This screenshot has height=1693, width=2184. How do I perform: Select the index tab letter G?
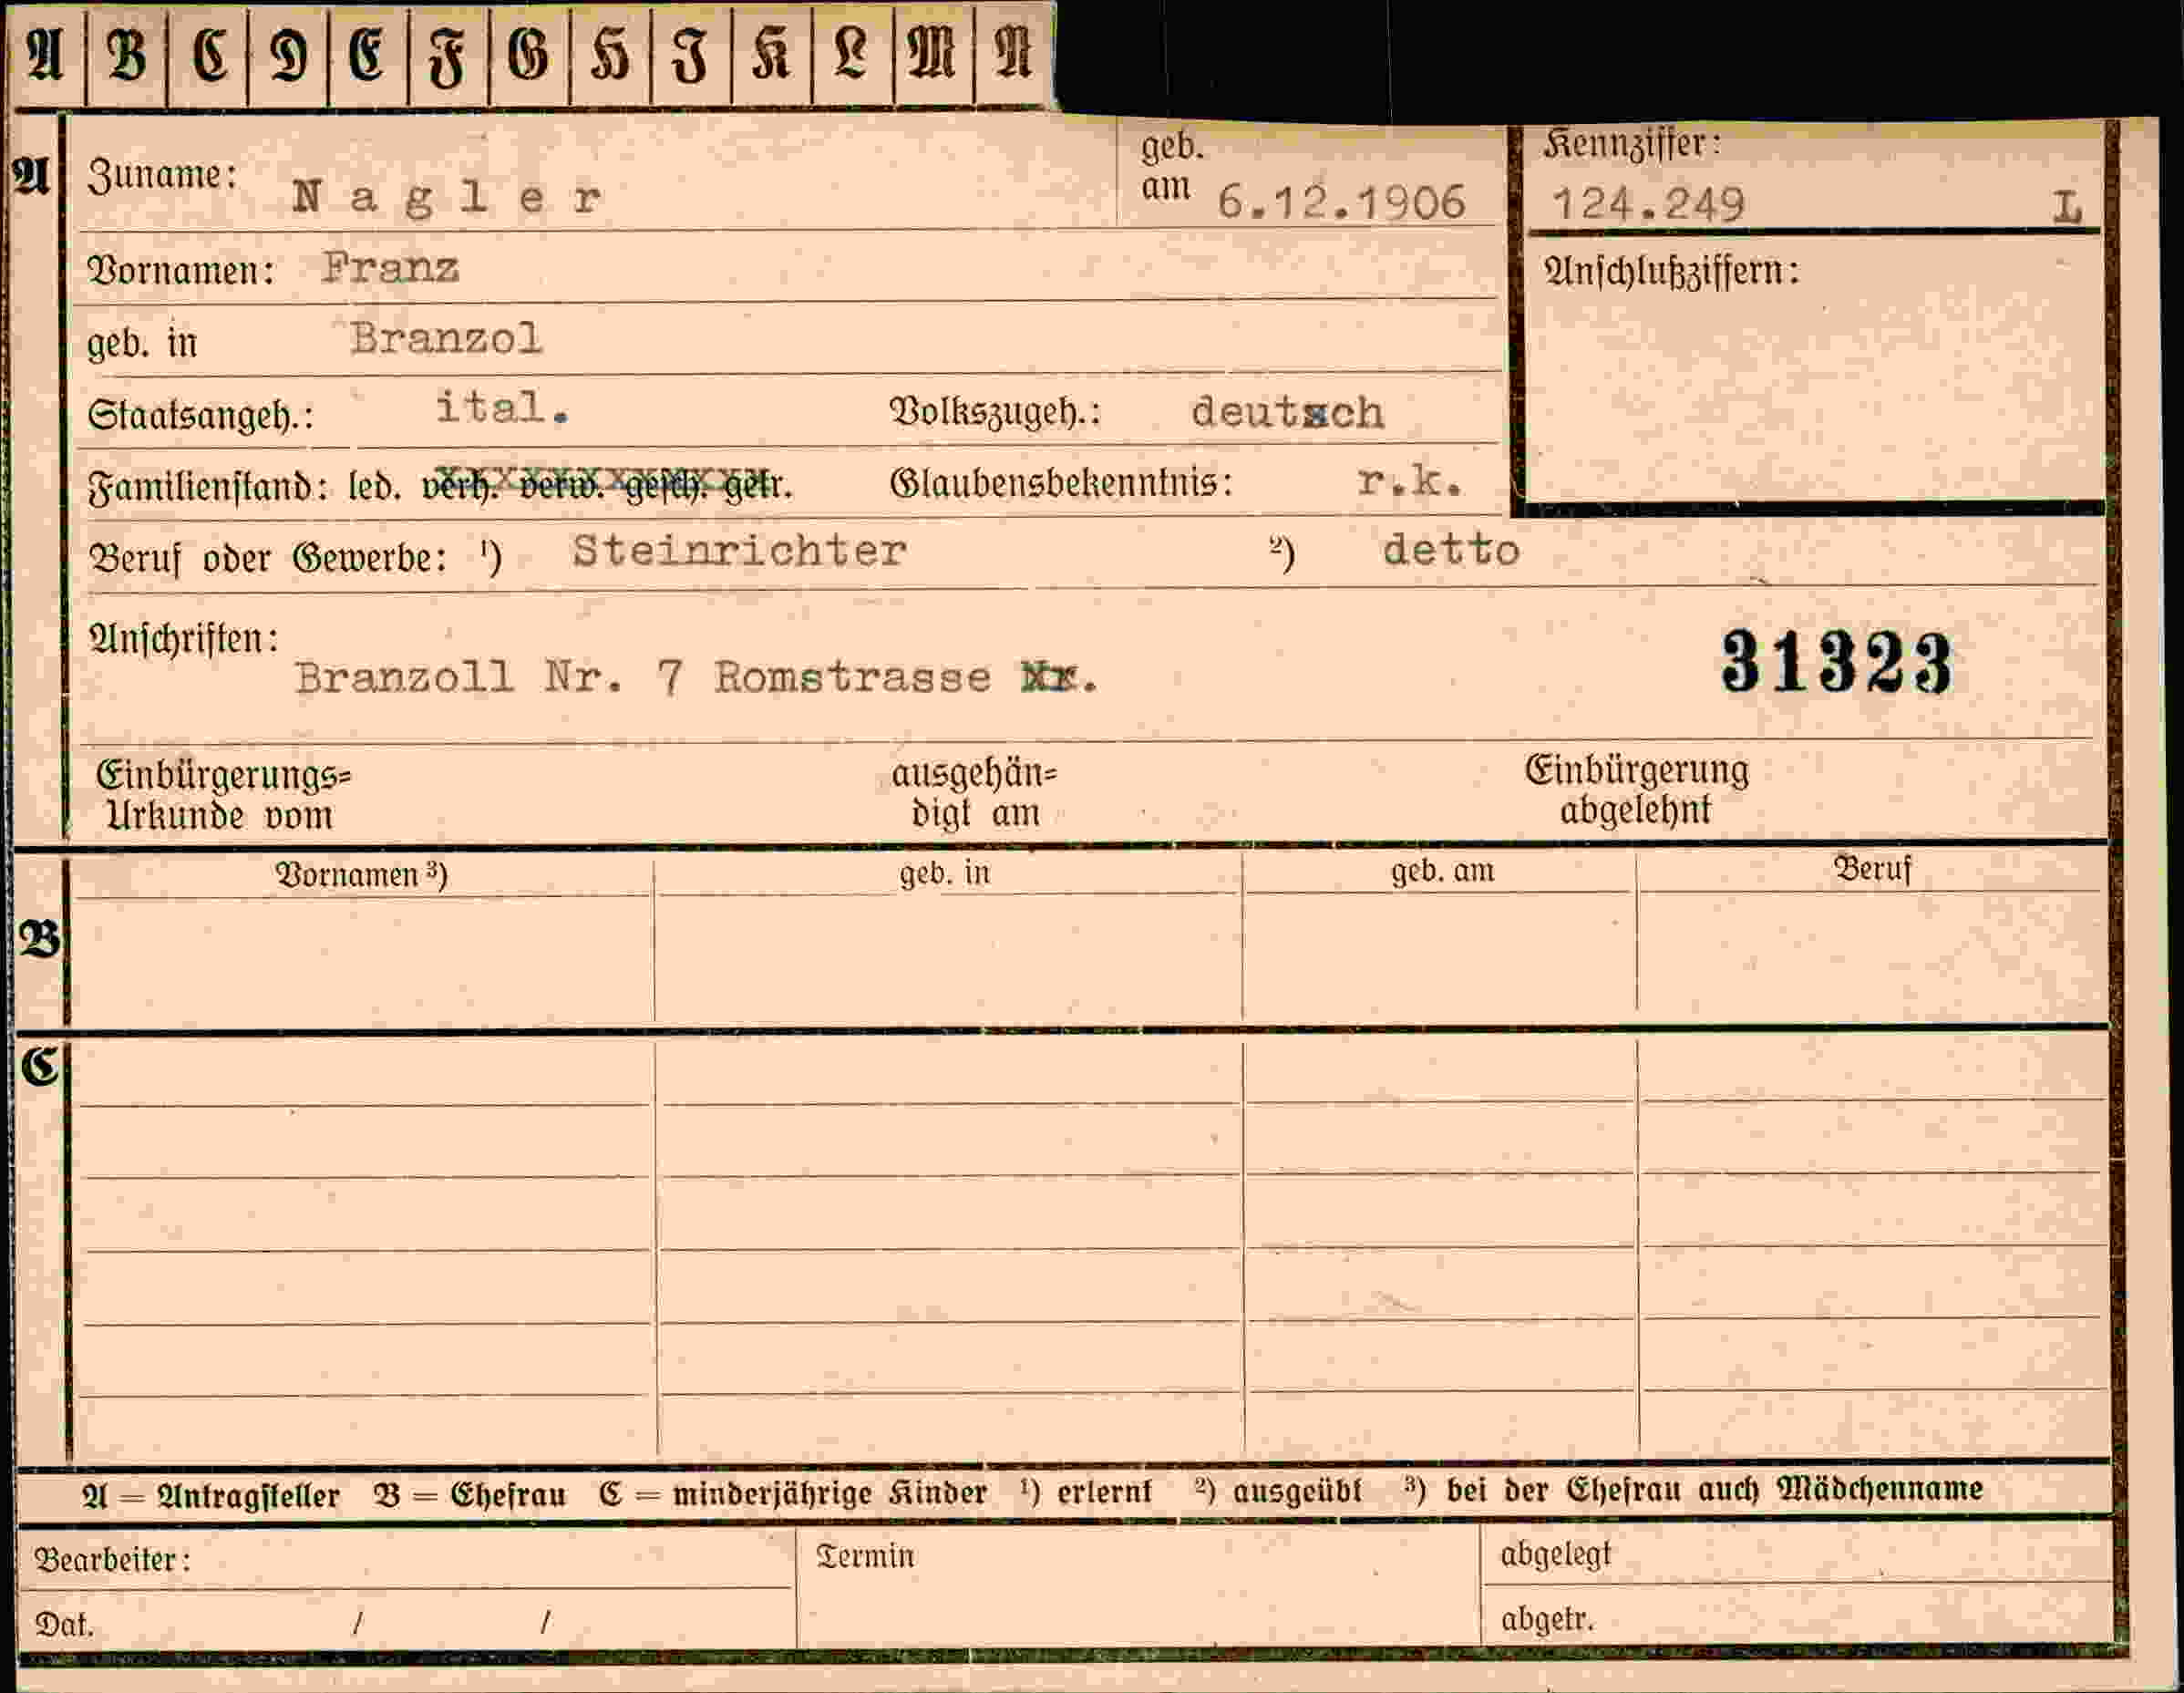tap(529, 54)
